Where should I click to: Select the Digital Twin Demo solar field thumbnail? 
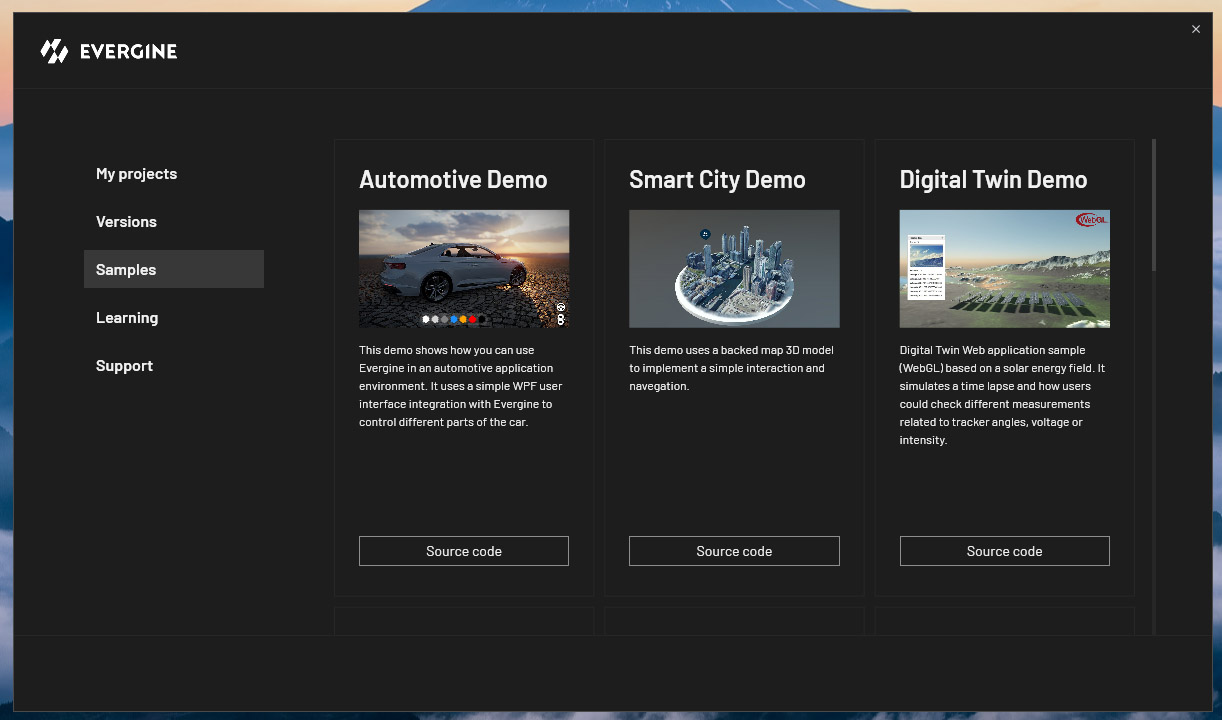(1004, 268)
